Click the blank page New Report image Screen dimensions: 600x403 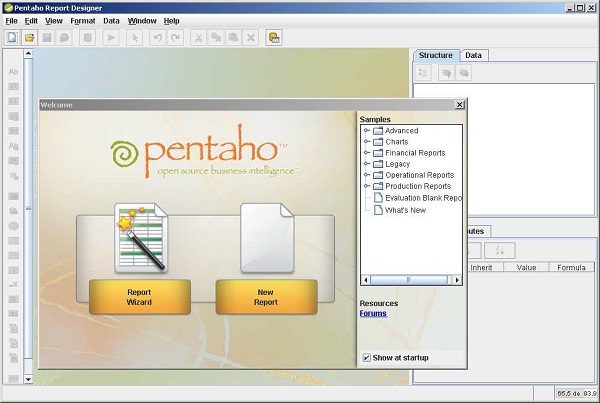click(267, 238)
